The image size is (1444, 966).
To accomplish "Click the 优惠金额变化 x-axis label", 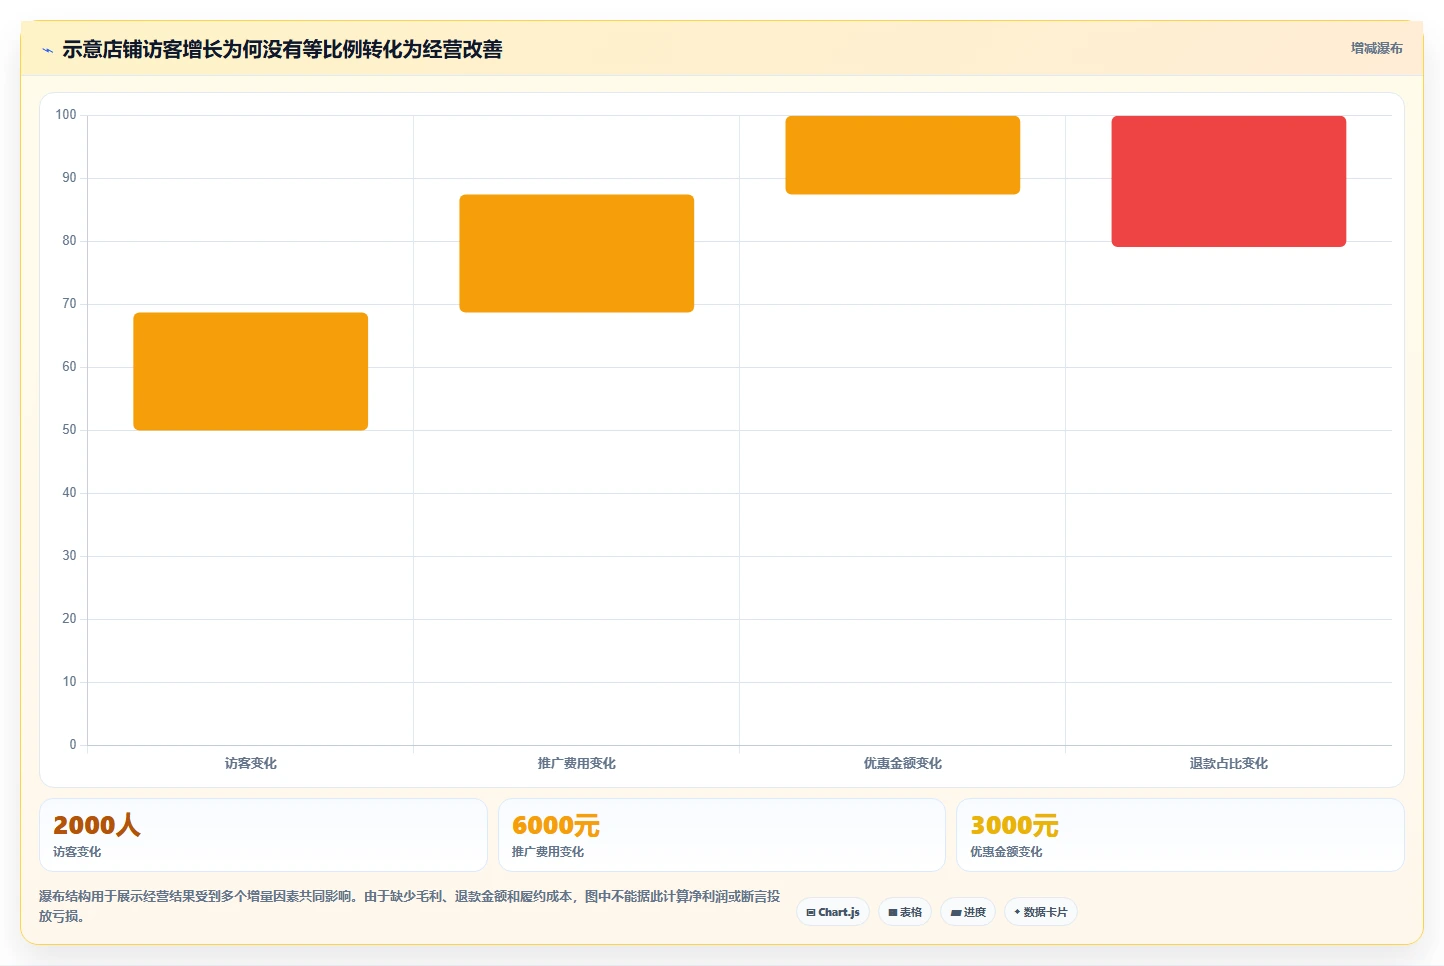I will coord(903,763).
